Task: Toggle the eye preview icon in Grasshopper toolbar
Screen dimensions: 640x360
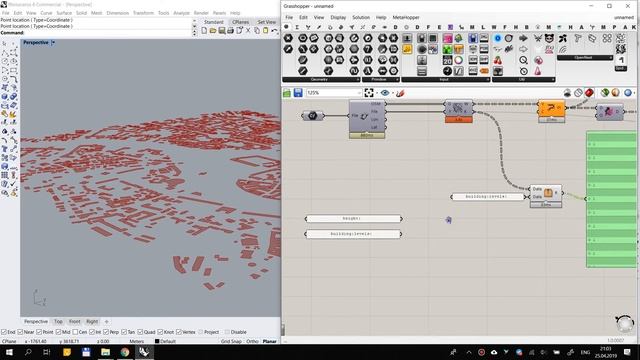Action: [x=385, y=93]
